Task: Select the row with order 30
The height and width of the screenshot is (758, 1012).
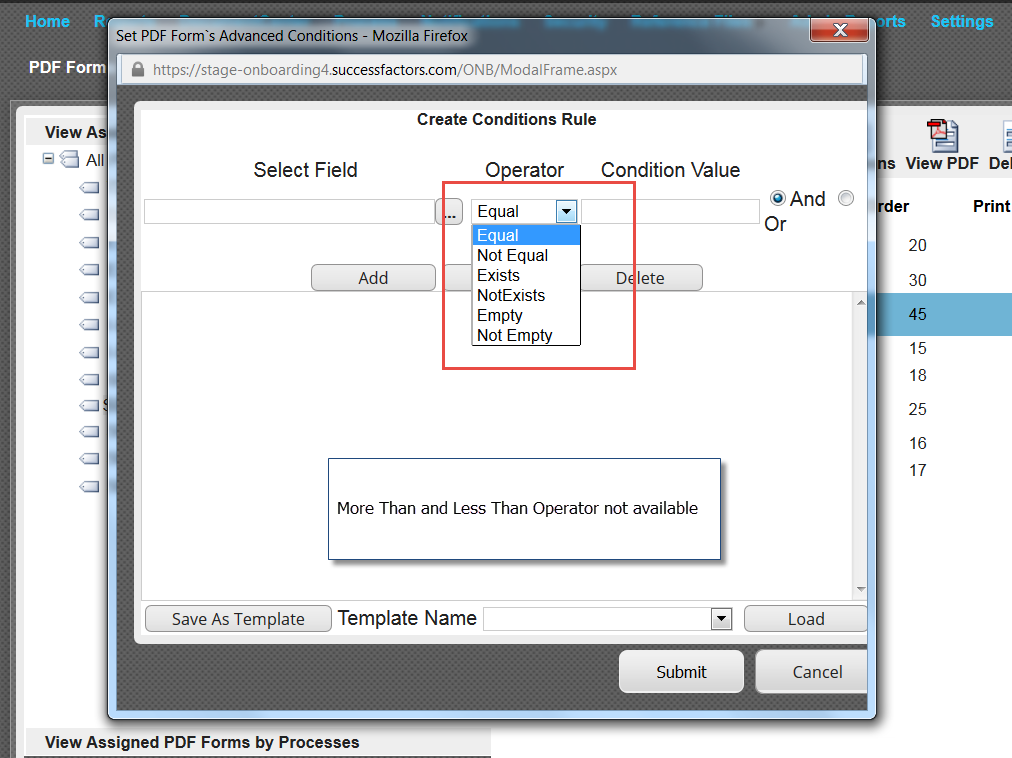Action: 917,280
